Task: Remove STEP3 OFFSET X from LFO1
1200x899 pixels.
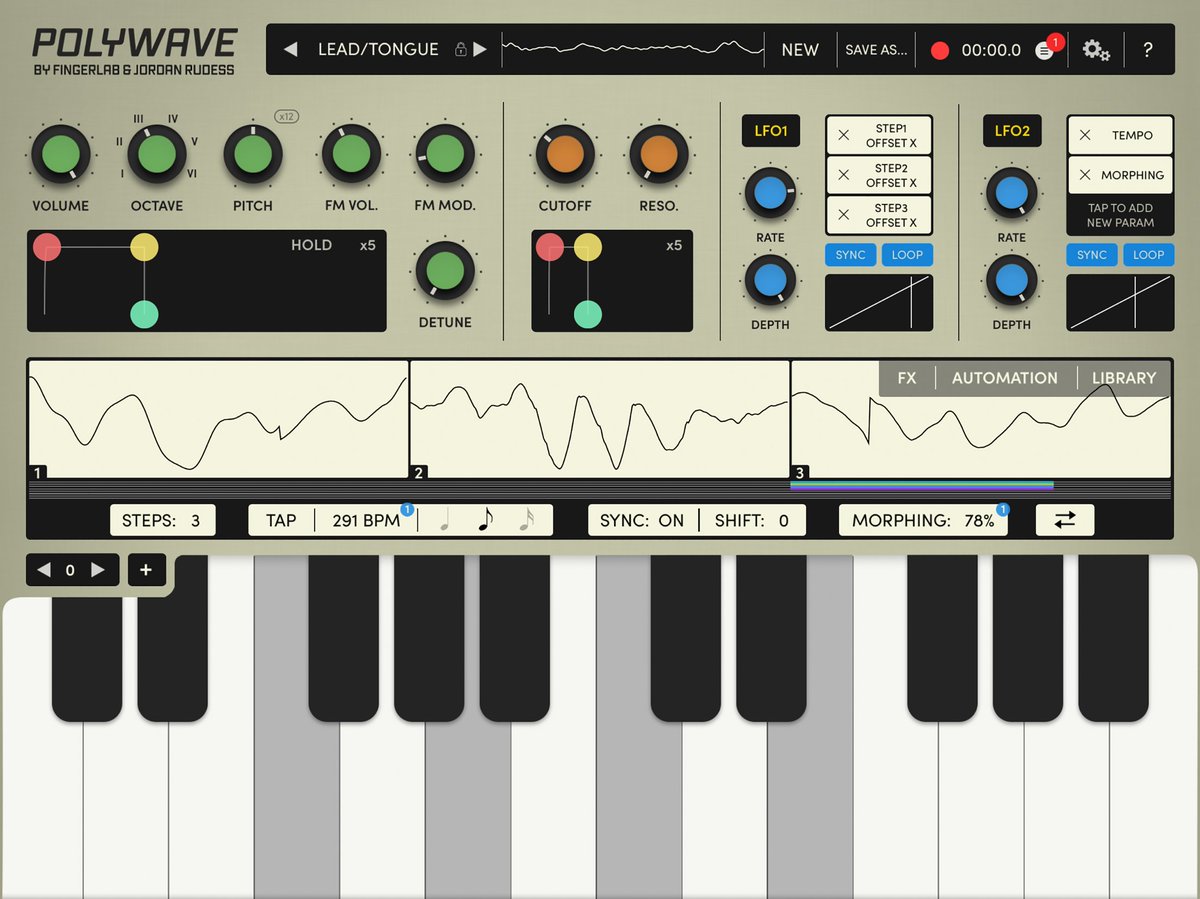Action: tap(843, 215)
